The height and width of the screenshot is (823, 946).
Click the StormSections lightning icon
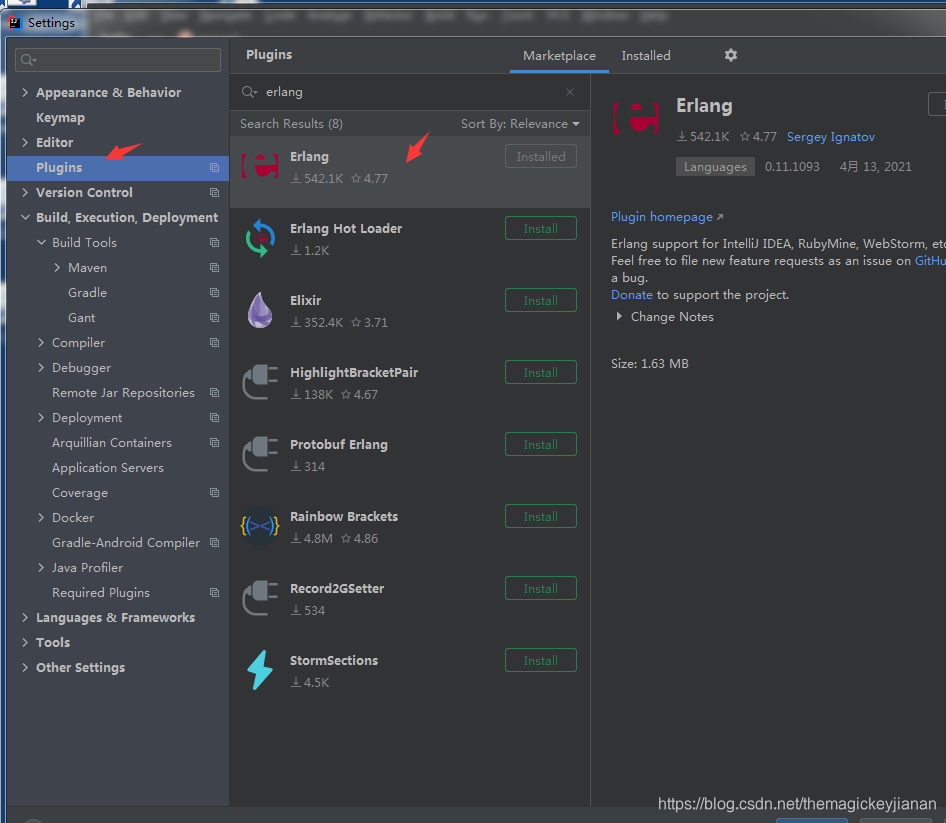tap(260, 670)
